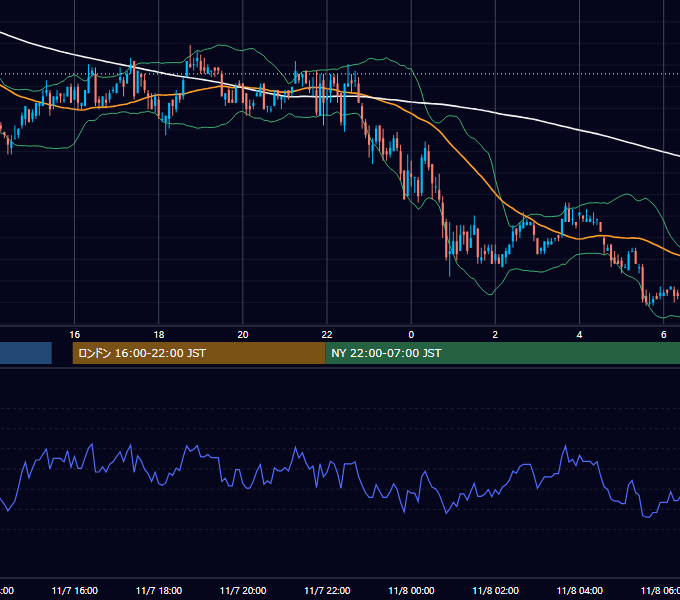The image size is (680, 600).
Task: Click the 22 hour axis label
Action: [x=327, y=335]
